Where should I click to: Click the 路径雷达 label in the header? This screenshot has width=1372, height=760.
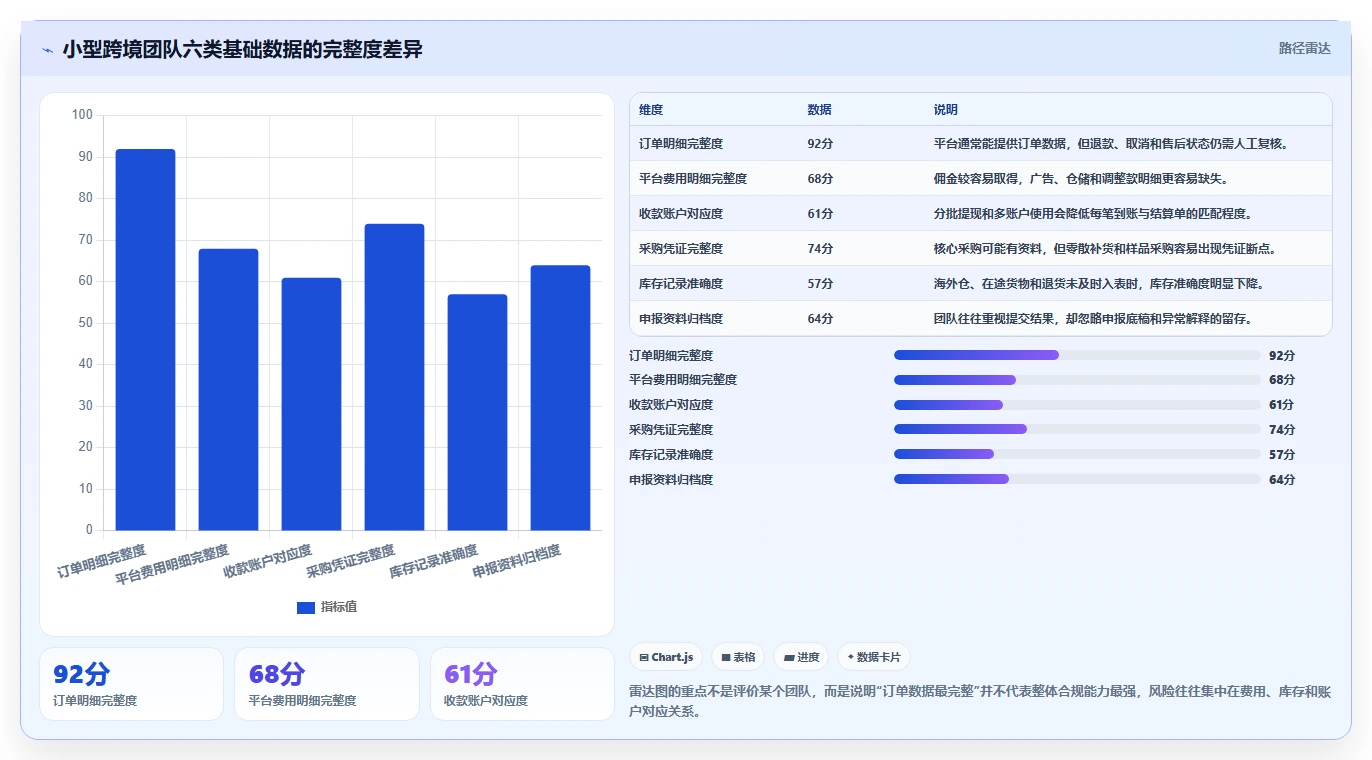[x=1304, y=48]
